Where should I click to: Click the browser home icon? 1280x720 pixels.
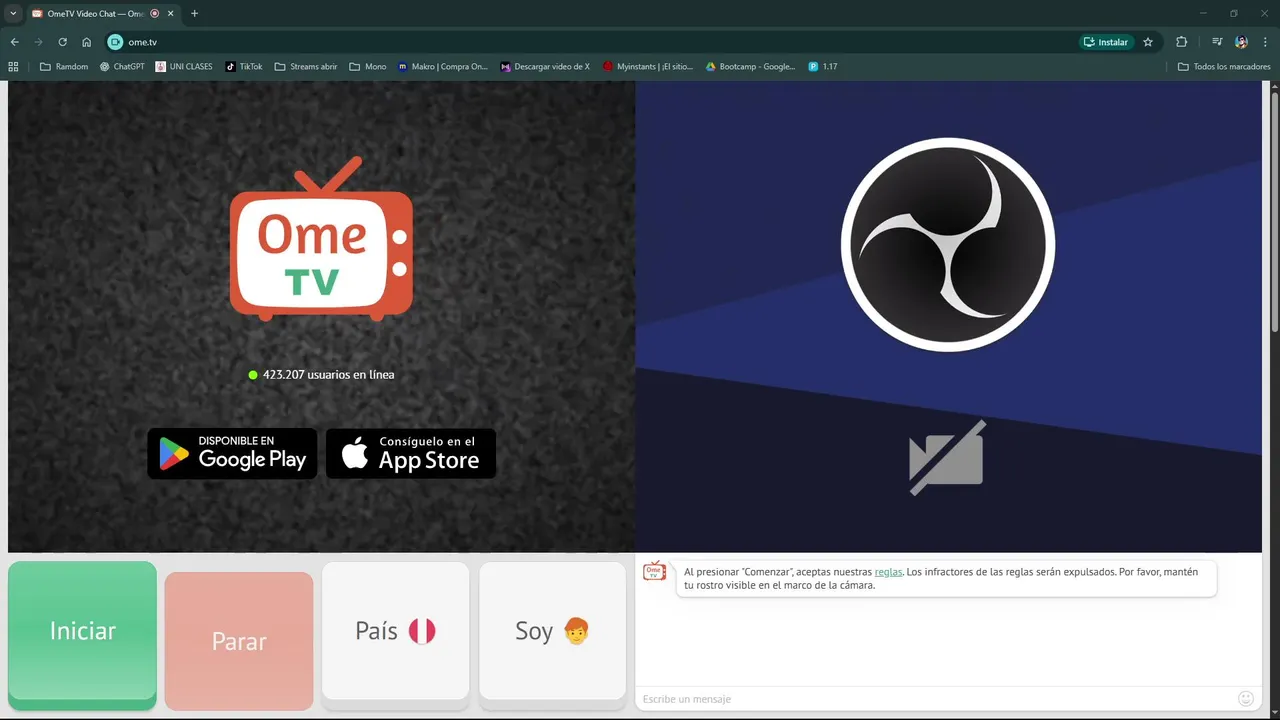(x=87, y=42)
